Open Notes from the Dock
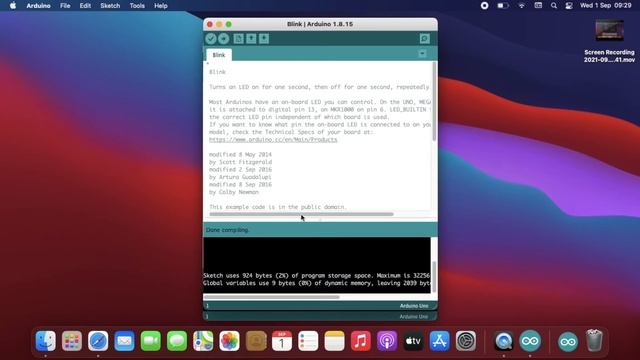 pyautogui.click(x=335, y=340)
